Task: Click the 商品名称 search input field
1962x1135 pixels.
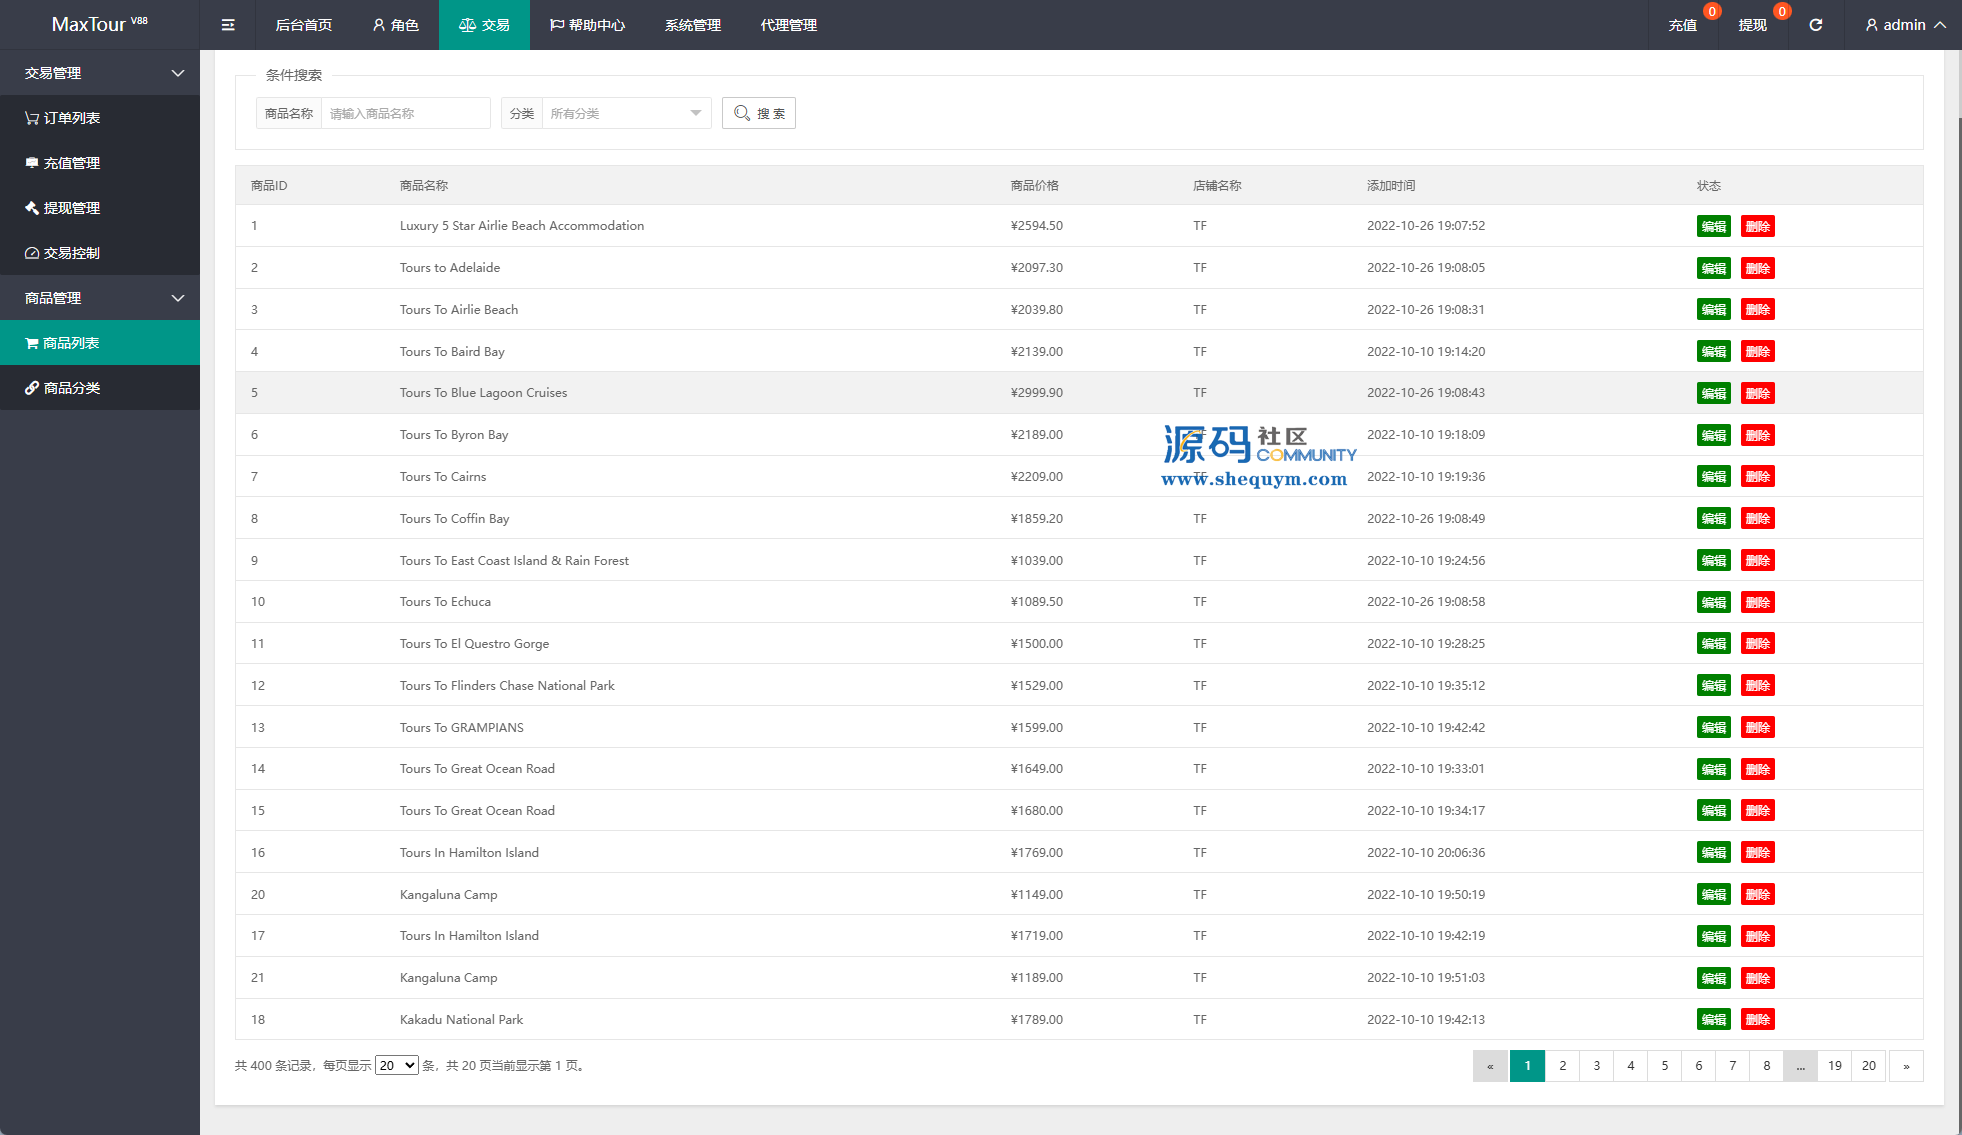Action: tap(405, 113)
